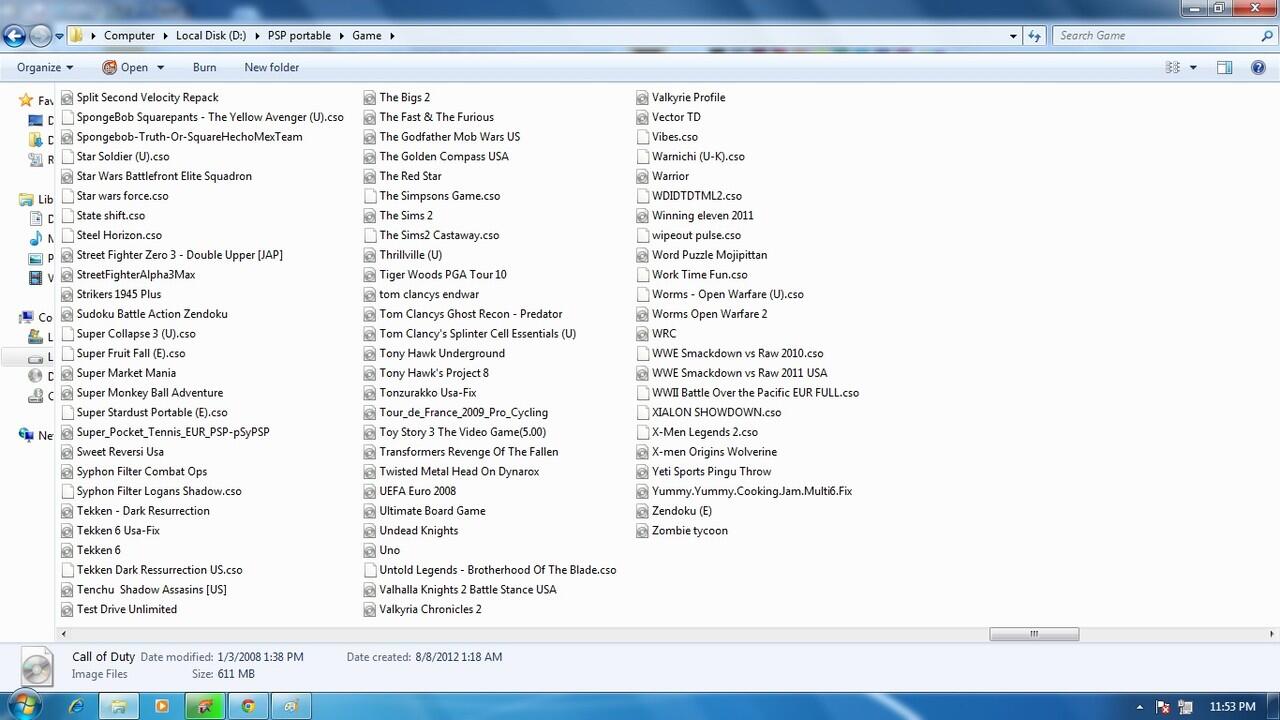Click the Back navigation arrow
The width and height of the screenshot is (1280, 720).
pyautogui.click(x=14, y=36)
